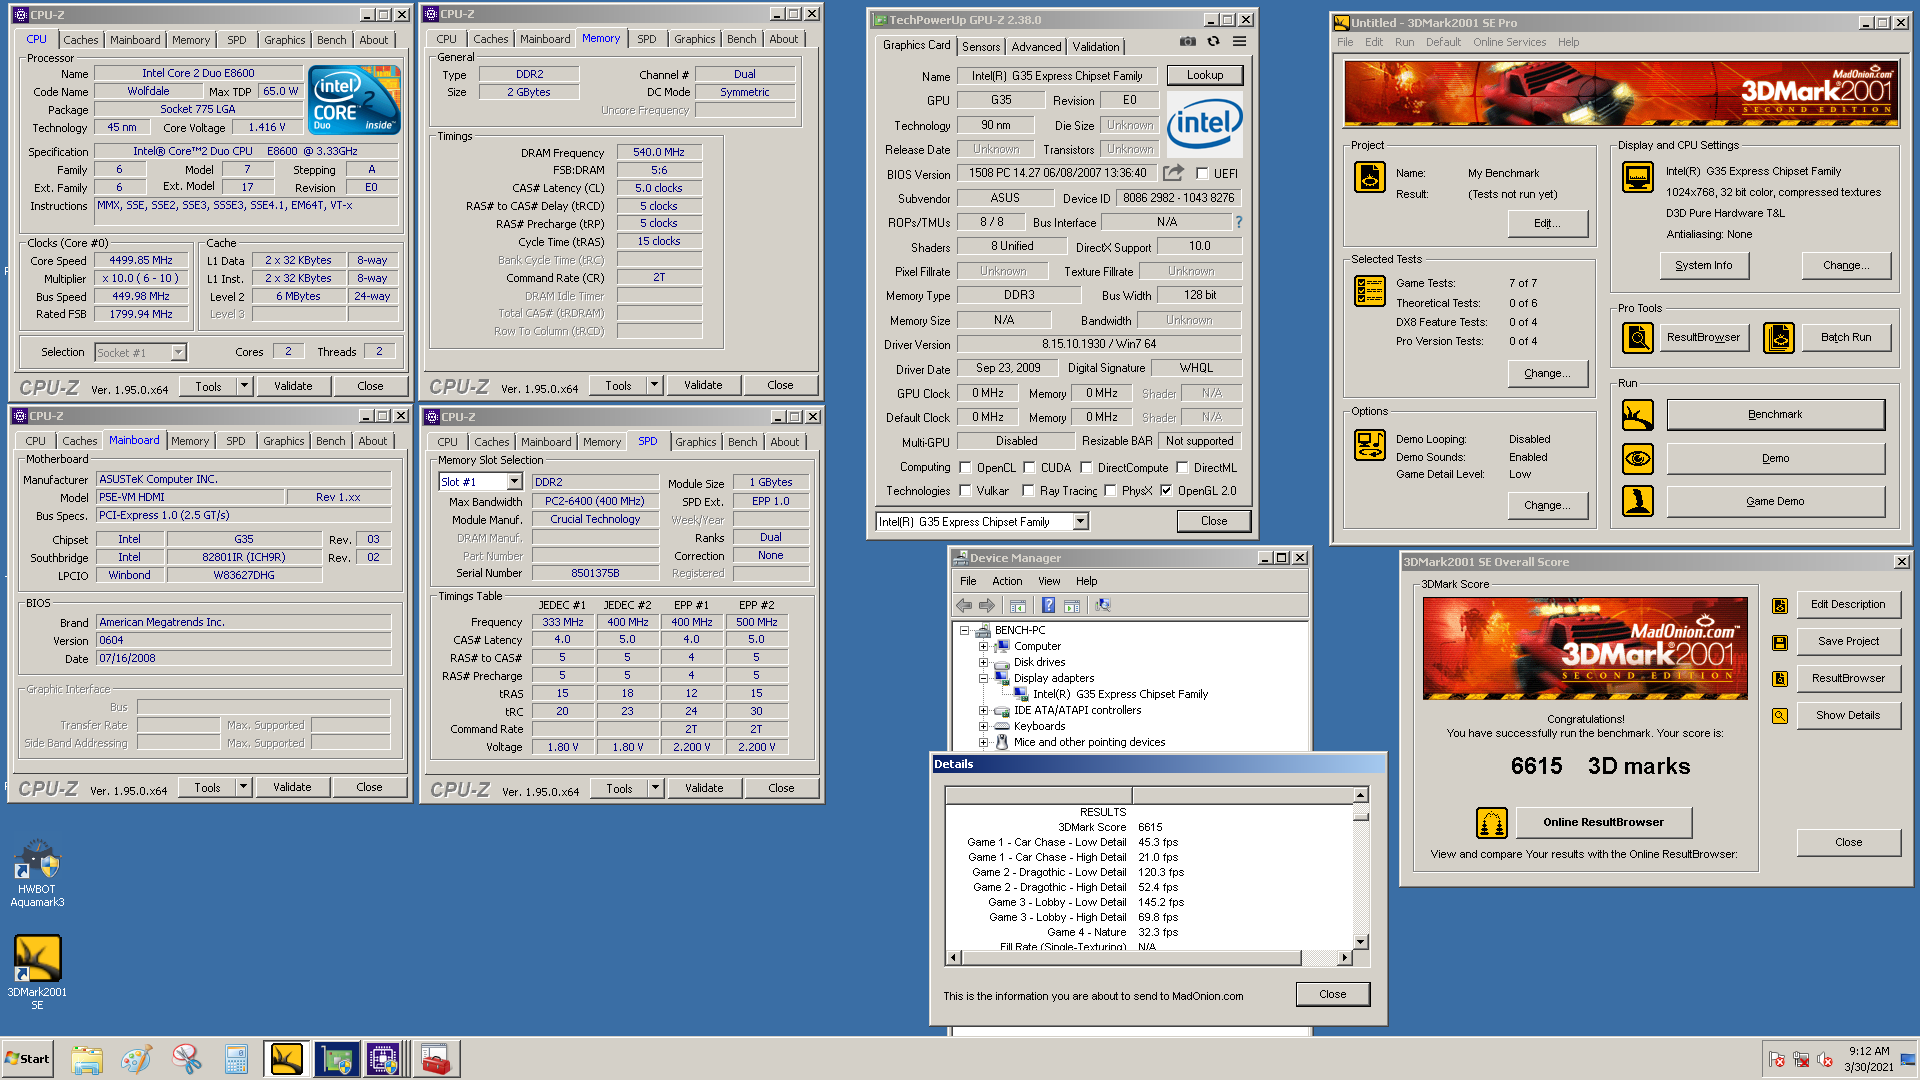
Task: Click the System Info button
Action: point(1704,265)
